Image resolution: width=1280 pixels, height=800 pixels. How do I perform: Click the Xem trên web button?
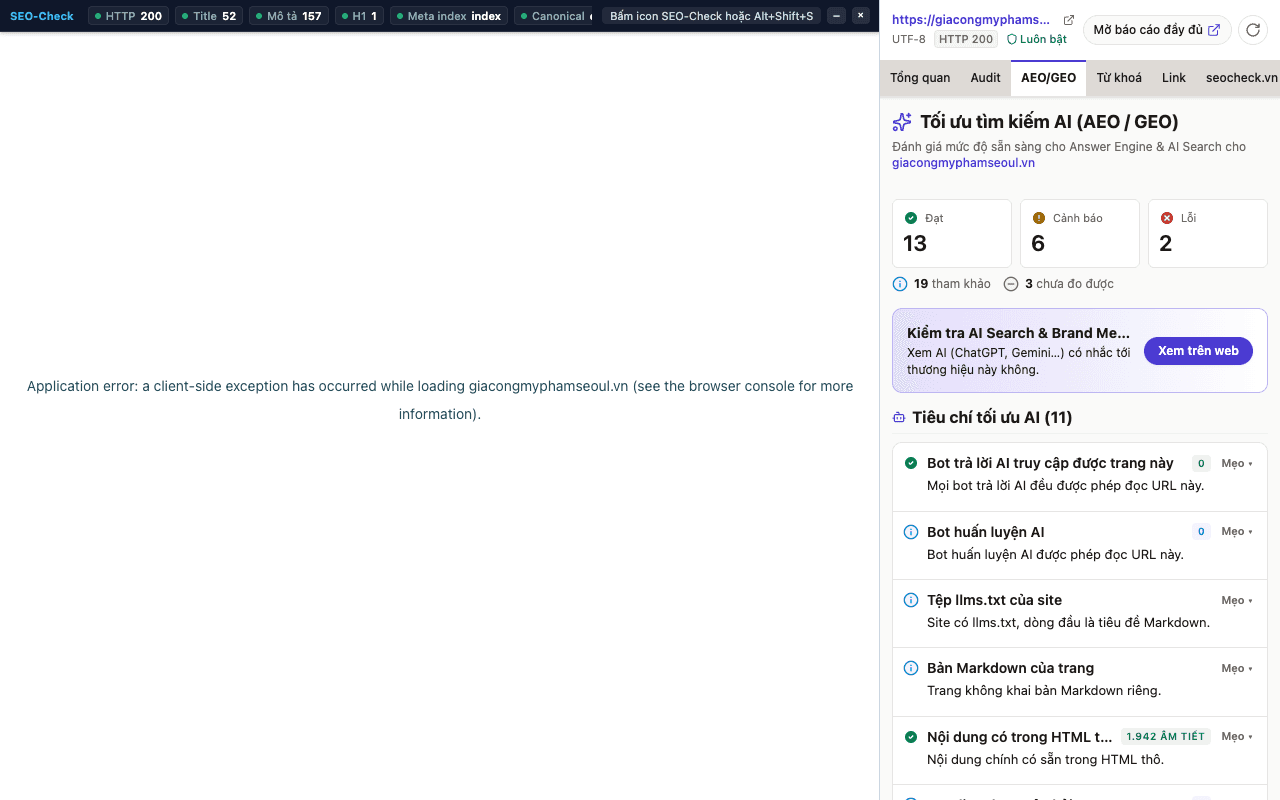(x=1198, y=351)
